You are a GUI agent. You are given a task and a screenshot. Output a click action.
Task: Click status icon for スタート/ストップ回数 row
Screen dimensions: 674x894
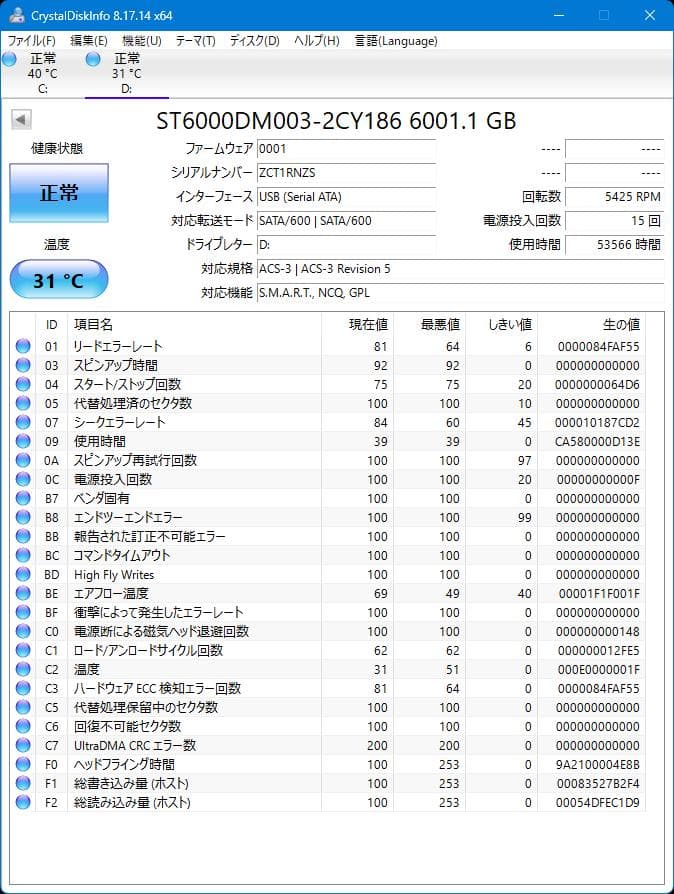click(x=23, y=384)
